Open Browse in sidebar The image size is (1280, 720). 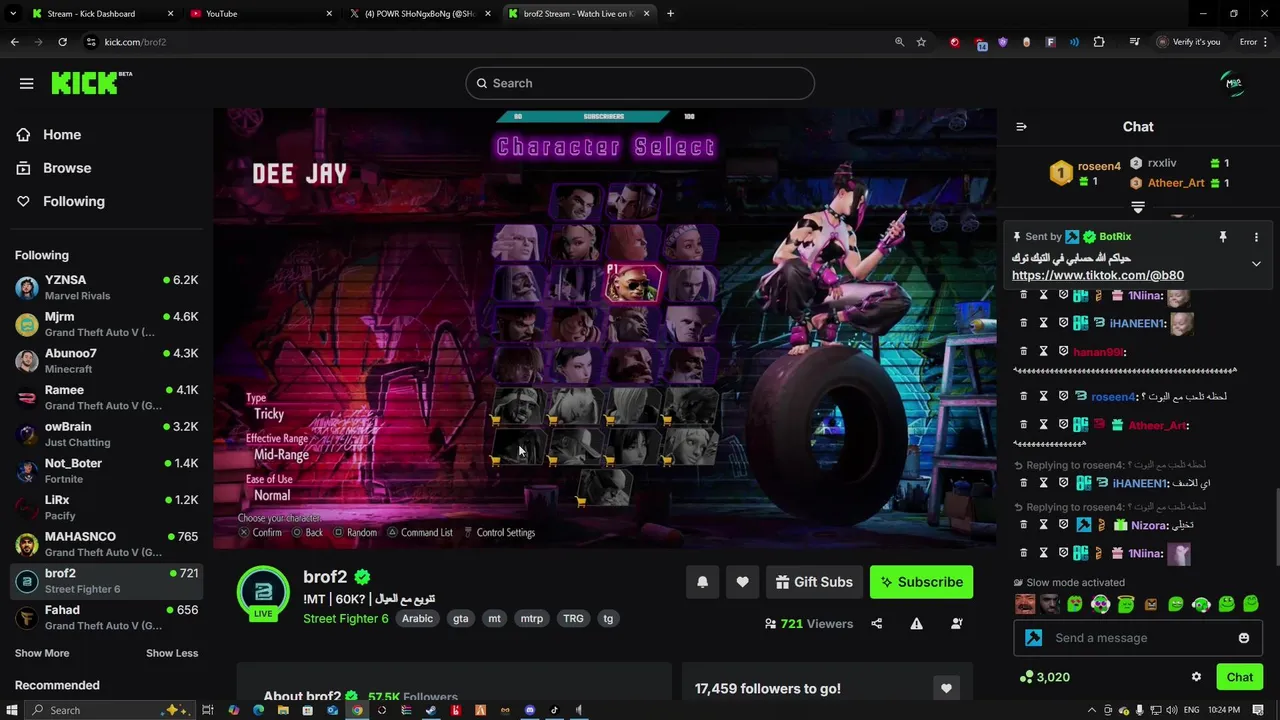tap(104, 168)
